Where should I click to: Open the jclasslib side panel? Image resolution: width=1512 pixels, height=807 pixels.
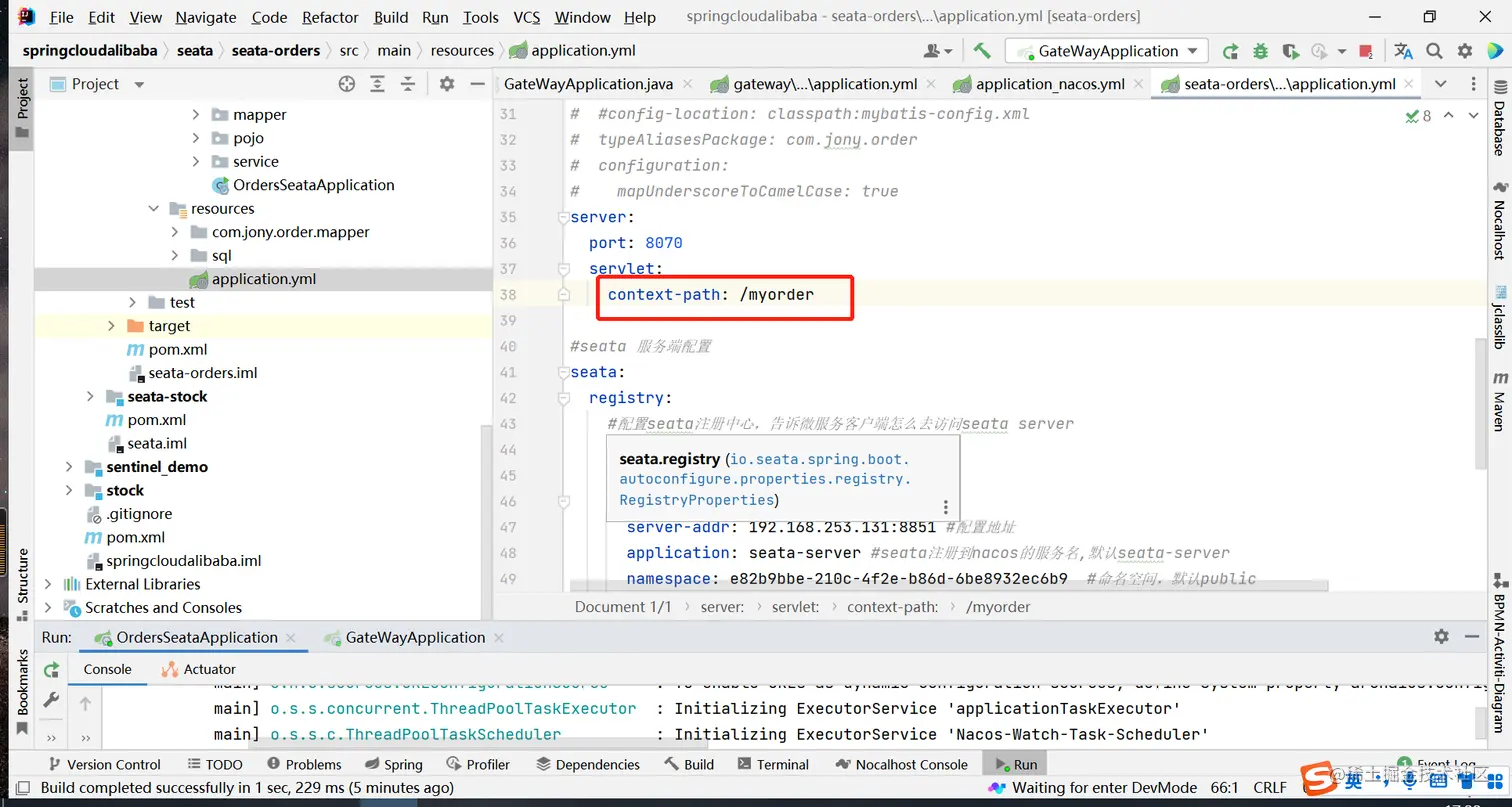[1499, 318]
